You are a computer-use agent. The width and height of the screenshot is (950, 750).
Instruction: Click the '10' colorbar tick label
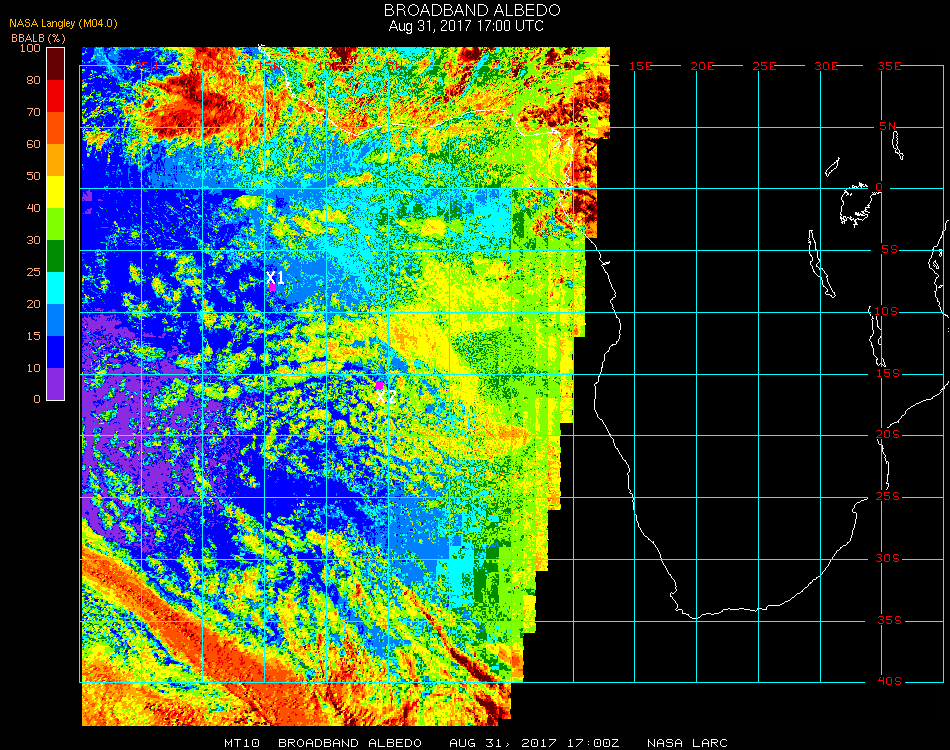pos(33,368)
